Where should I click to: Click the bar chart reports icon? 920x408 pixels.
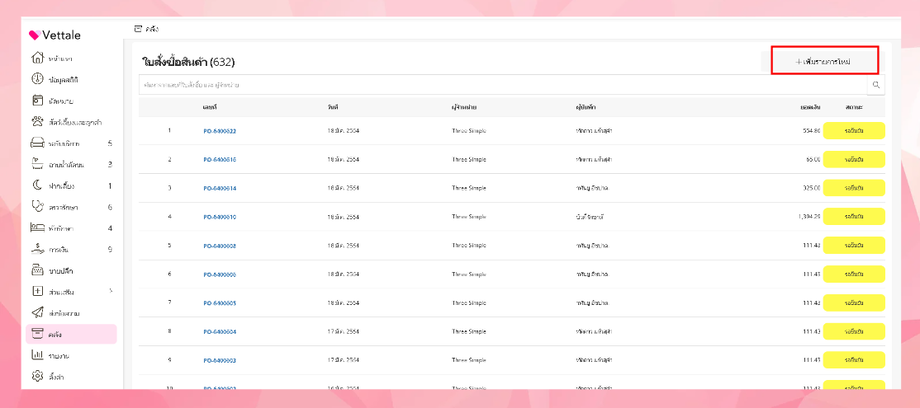click(x=37, y=355)
